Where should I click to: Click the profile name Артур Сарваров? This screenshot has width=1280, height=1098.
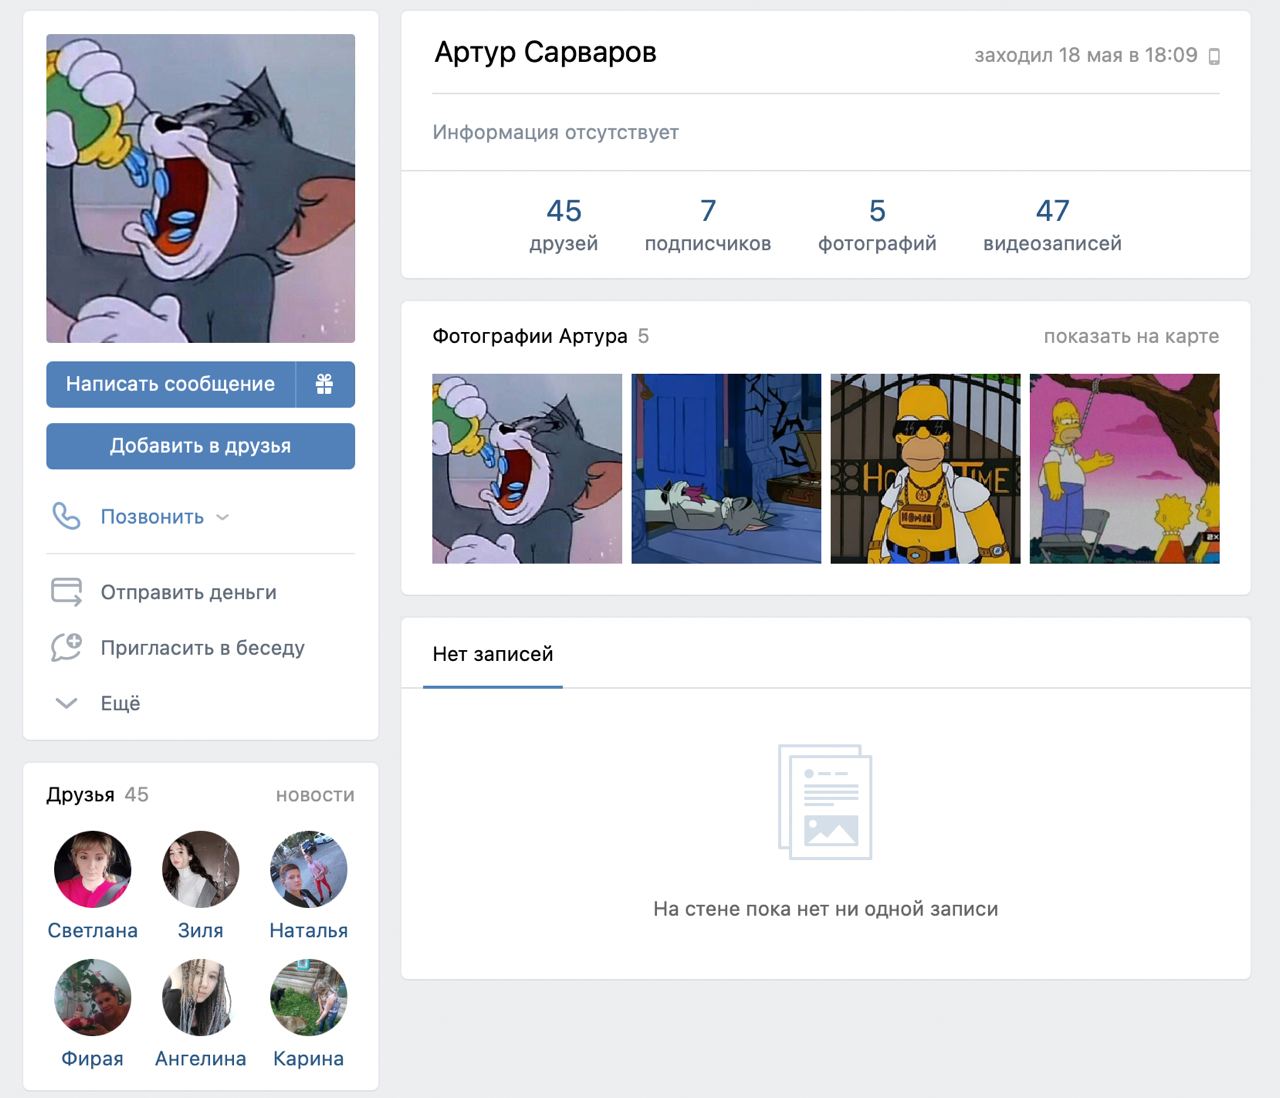[x=545, y=52]
